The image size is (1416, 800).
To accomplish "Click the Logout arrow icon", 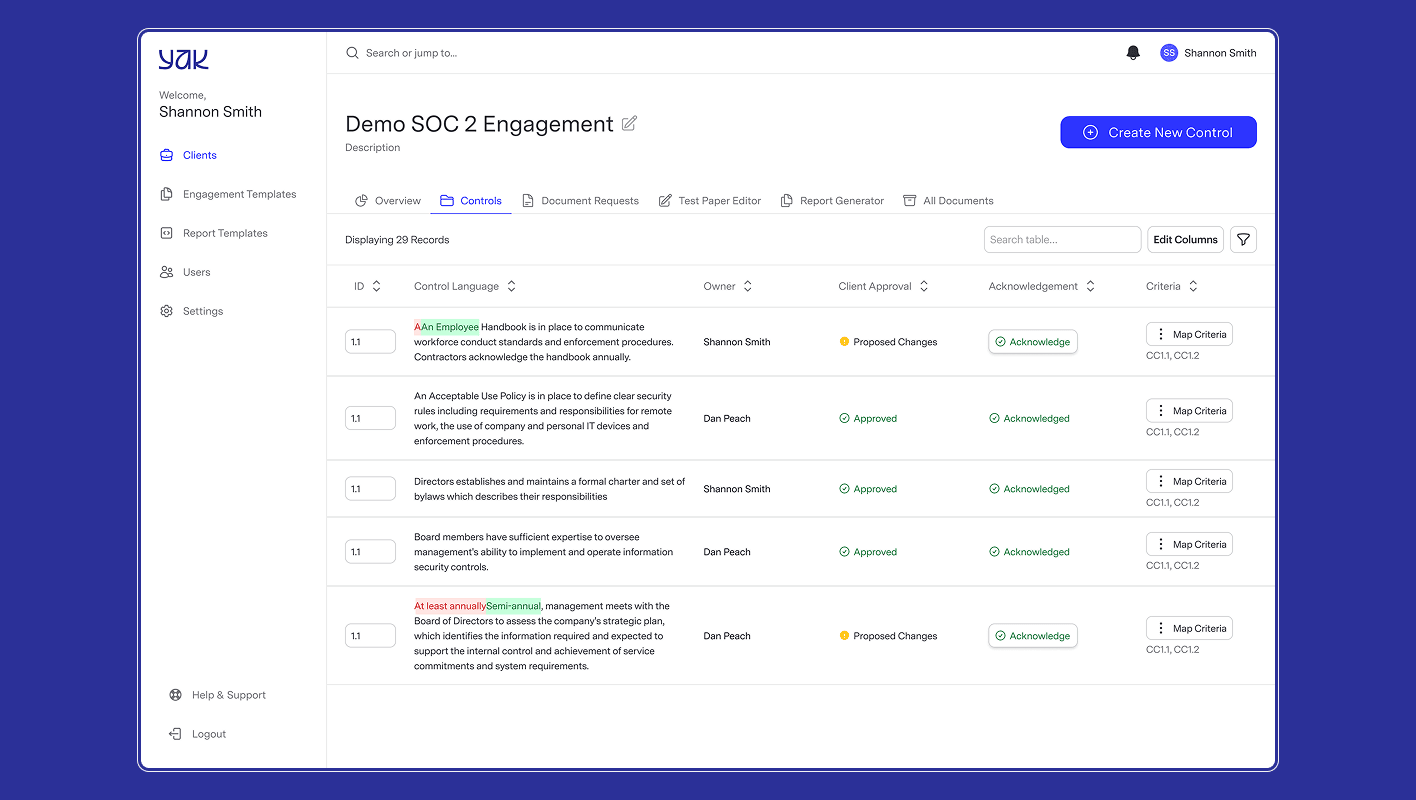I will click(x=175, y=734).
